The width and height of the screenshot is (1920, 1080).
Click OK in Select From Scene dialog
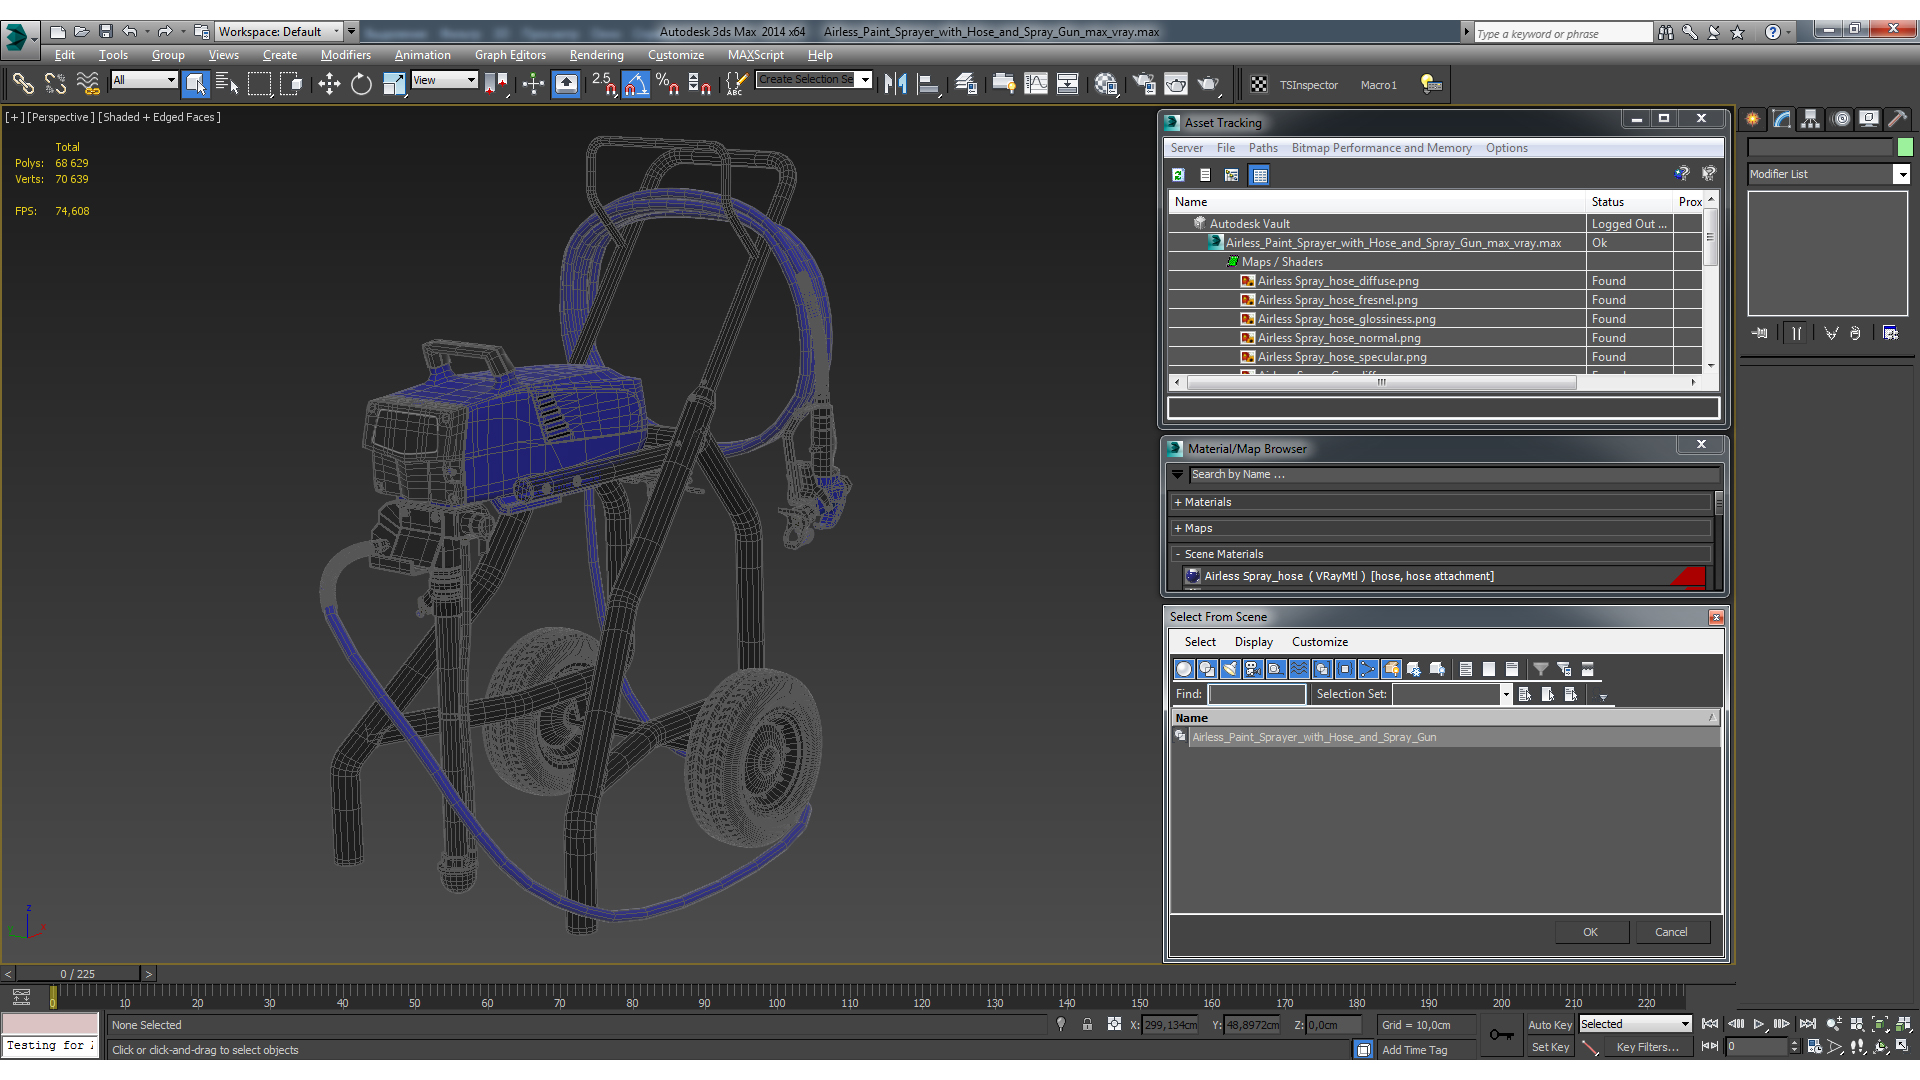tap(1590, 931)
